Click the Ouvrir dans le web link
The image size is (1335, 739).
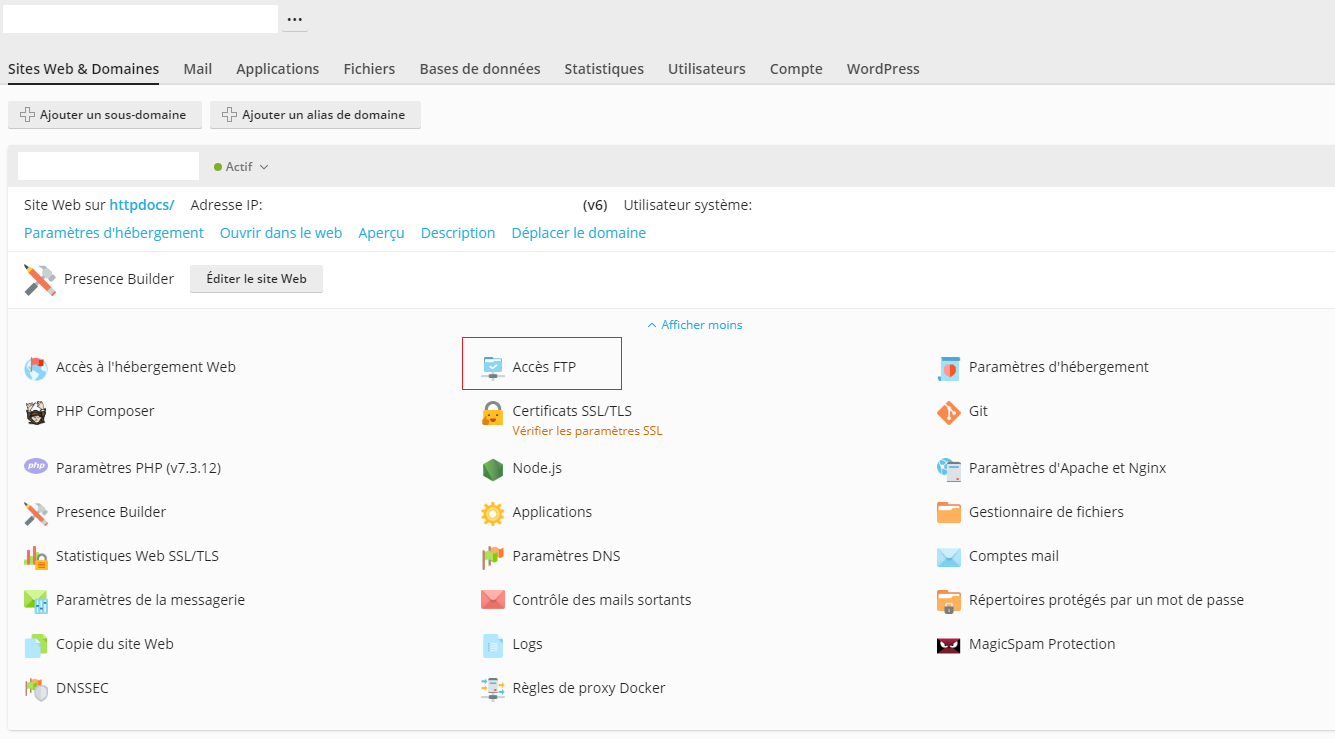tap(281, 233)
